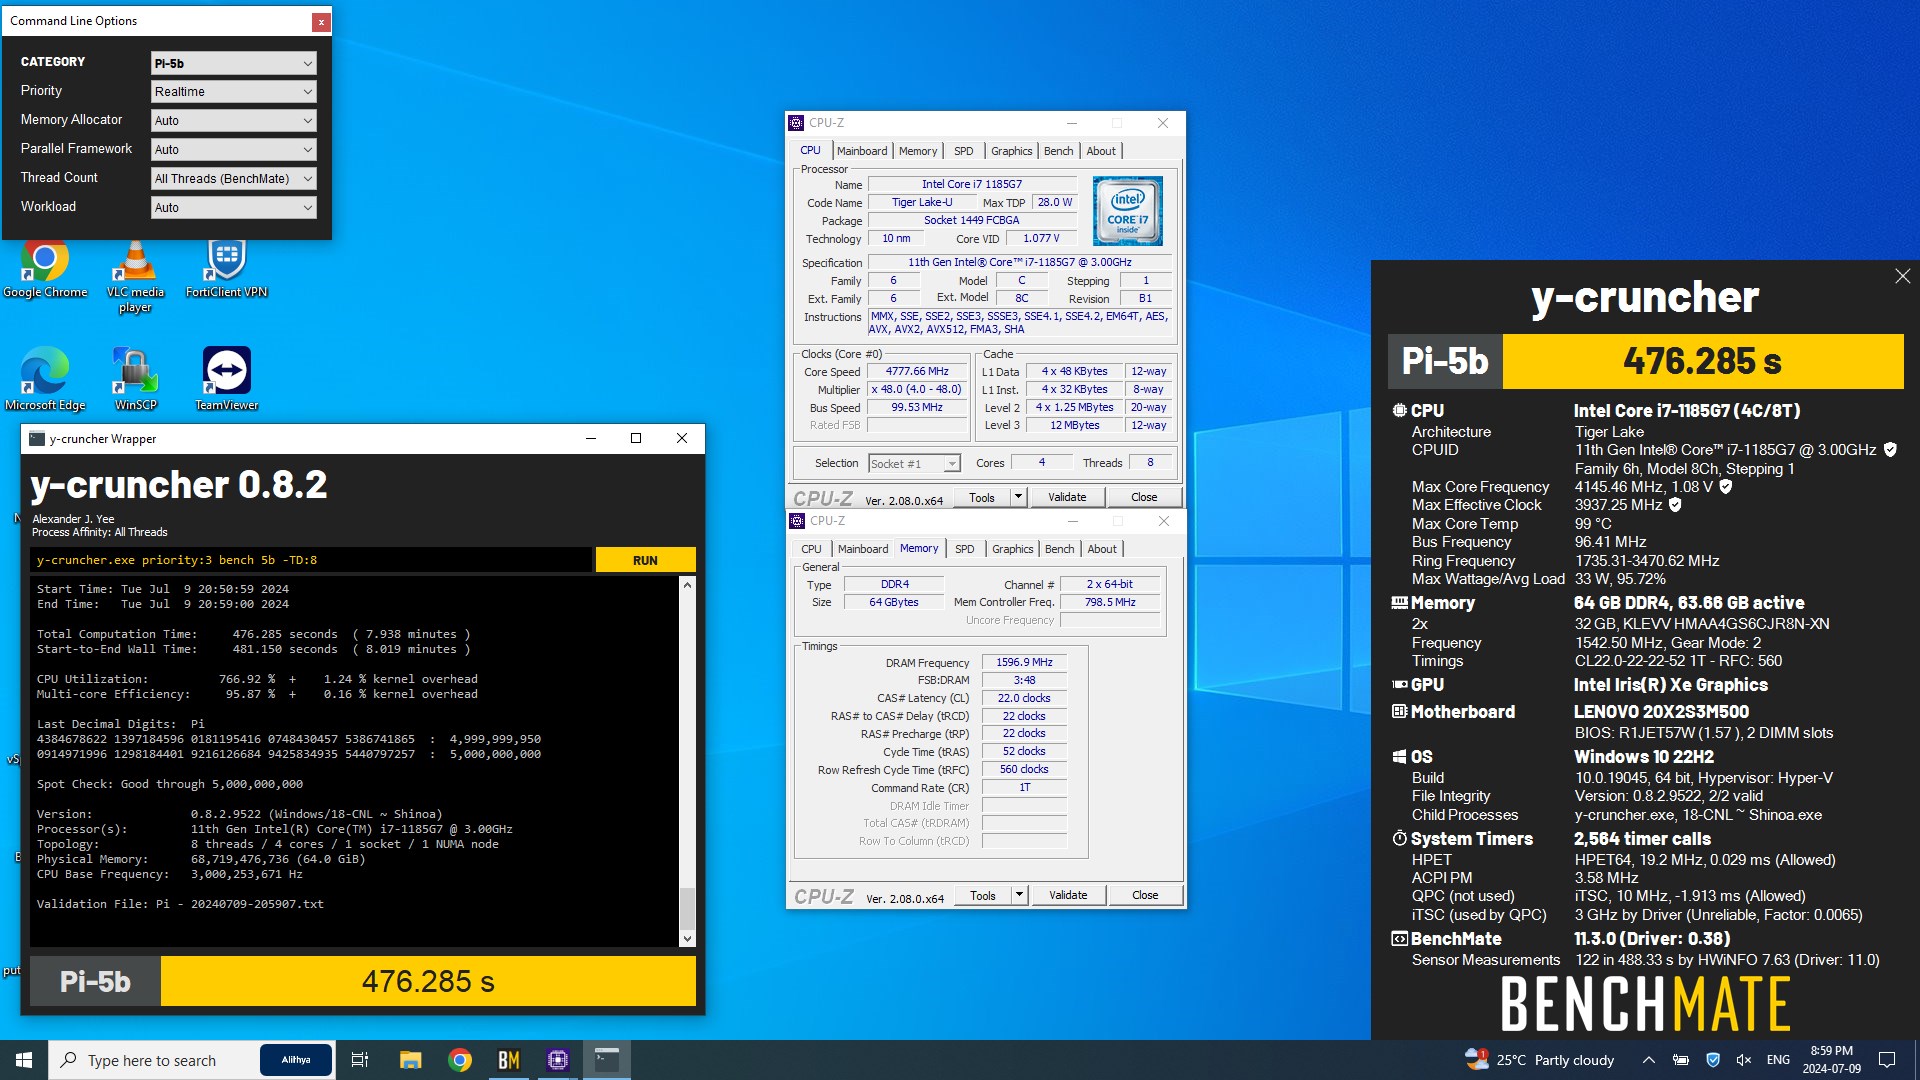Click the DRAM Frequency 1596.9 MHz value
The width and height of the screenshot is (1920, 1080).
pyautogui.click(x=1025, y=662)
